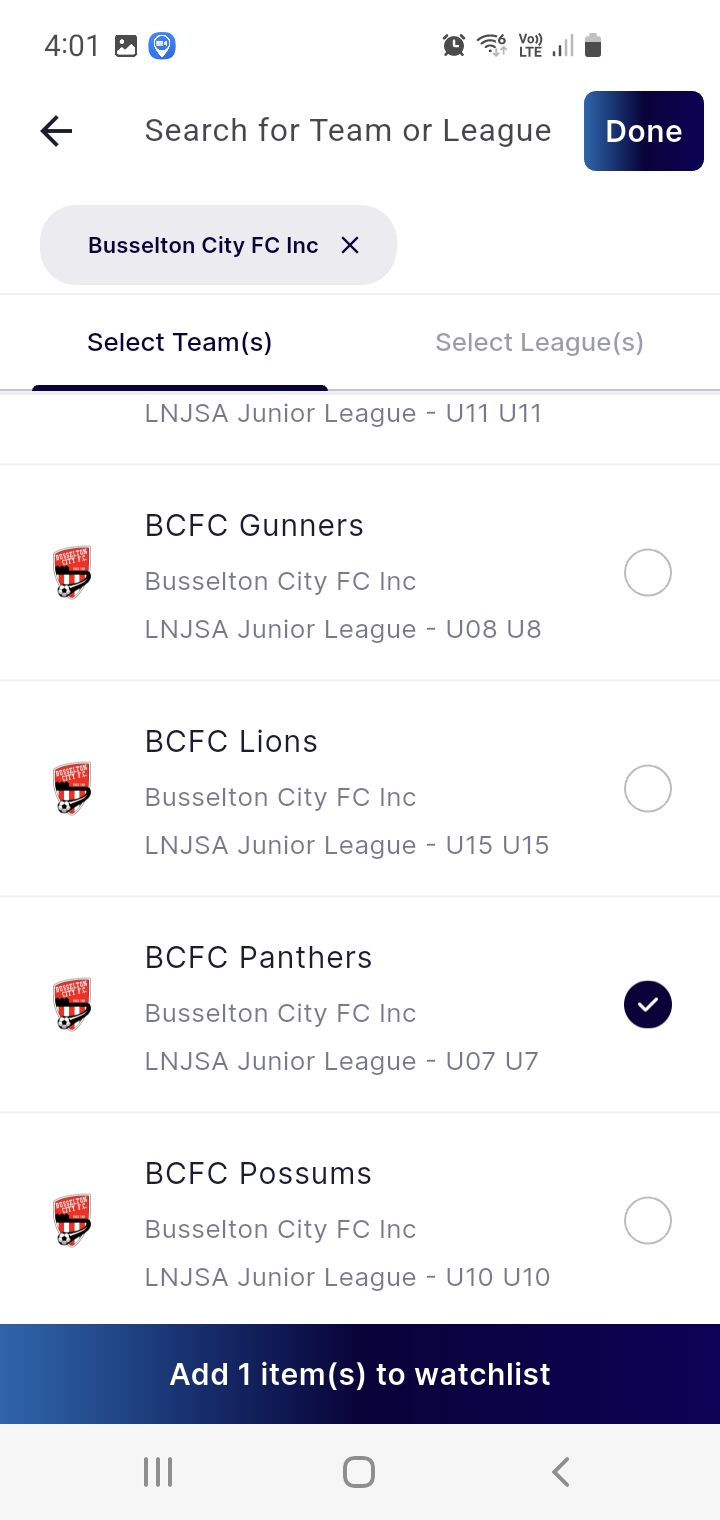Switch to Select League(s) tab

(539, 342)
